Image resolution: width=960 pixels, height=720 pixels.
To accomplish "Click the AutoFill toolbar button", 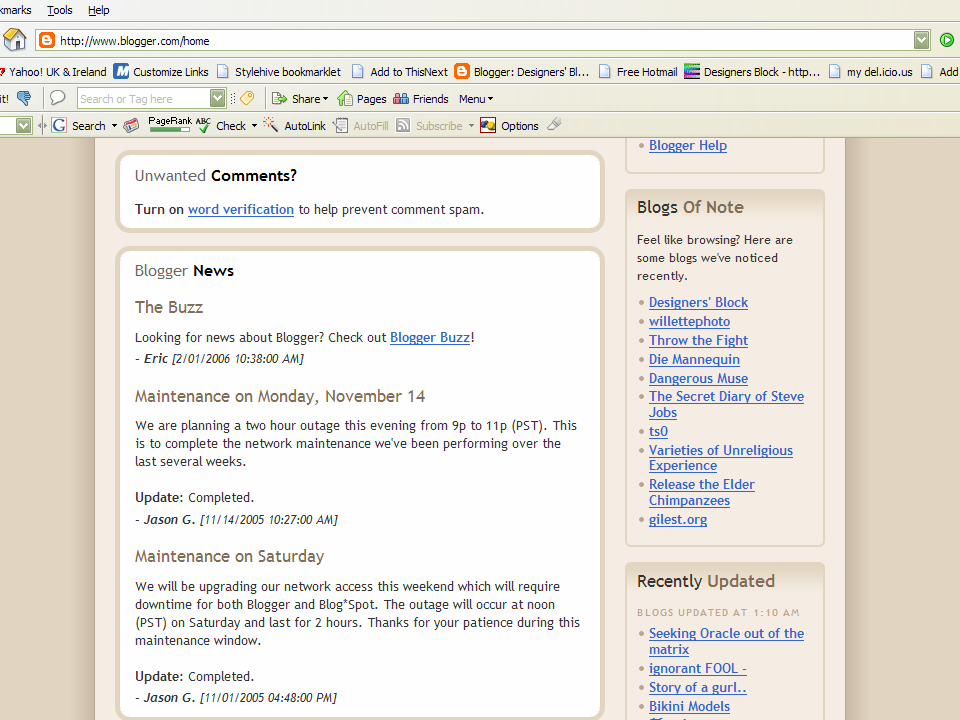I will 361,126.
